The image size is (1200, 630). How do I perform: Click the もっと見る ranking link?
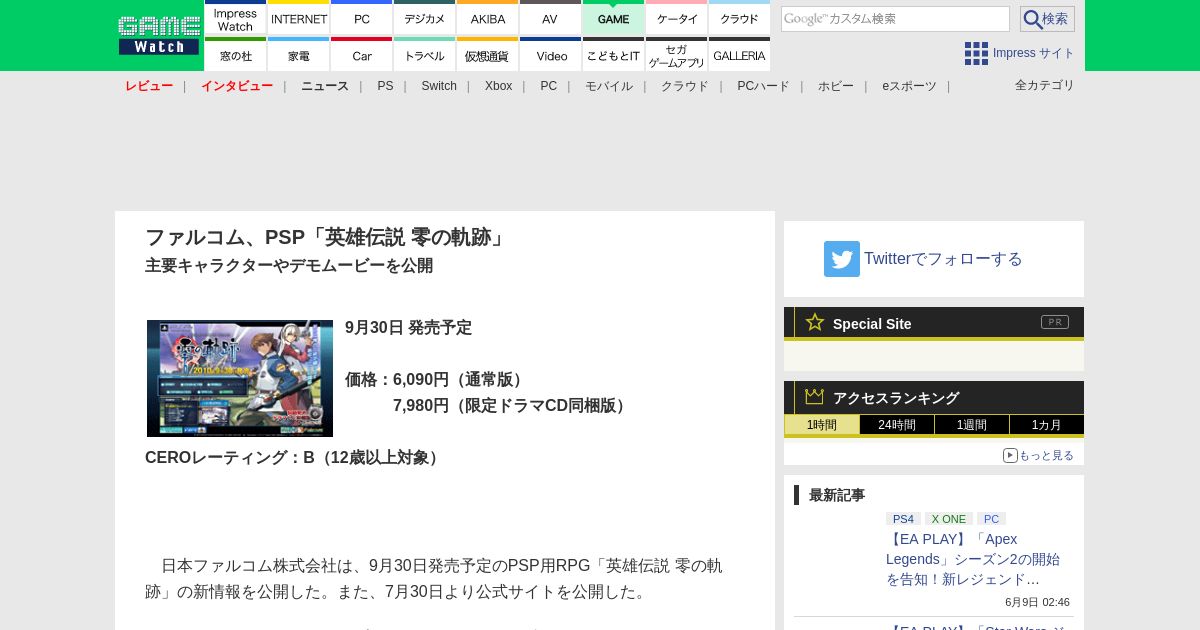(1046, 455)
